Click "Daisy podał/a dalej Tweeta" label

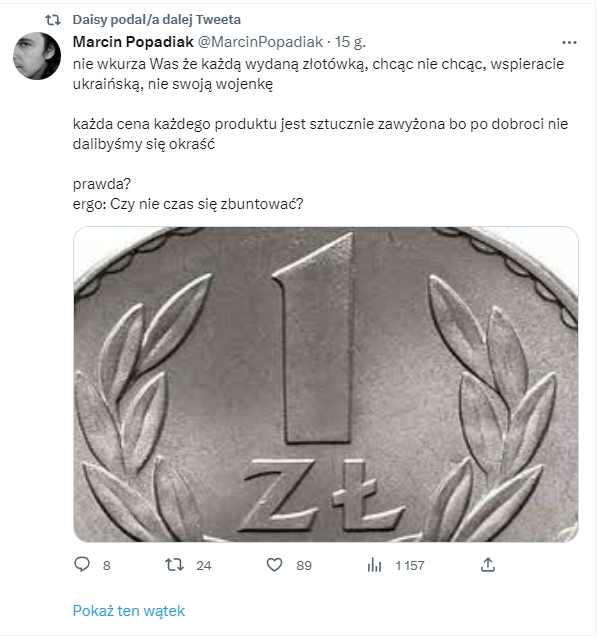pos(157,20)
